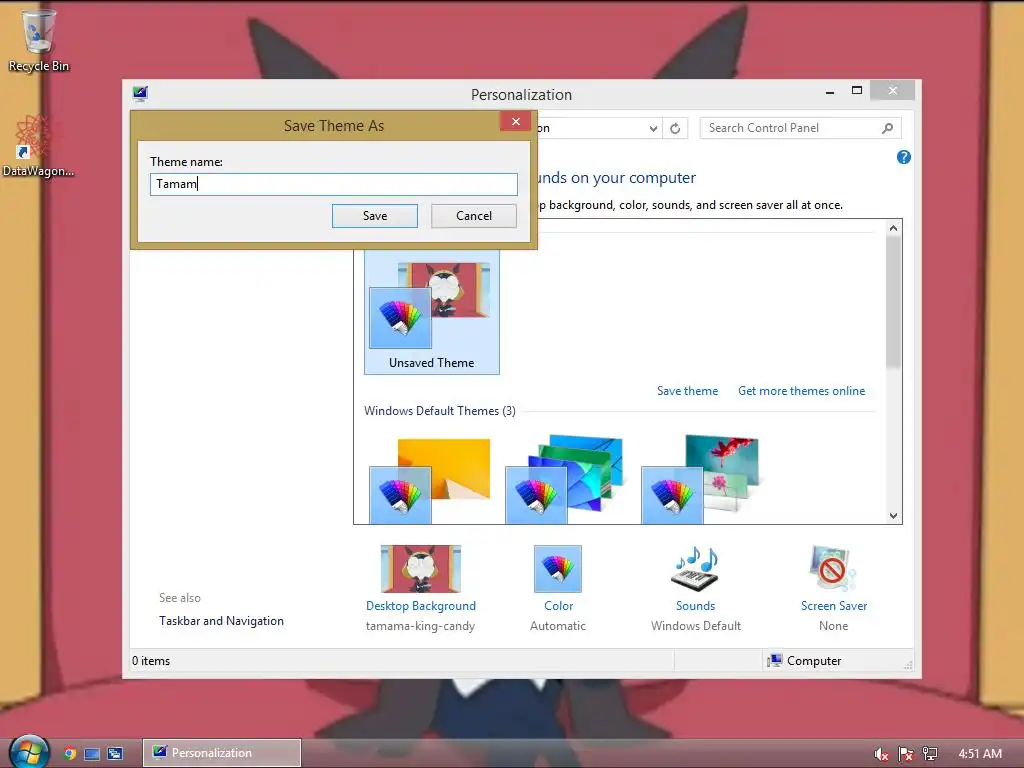Cancel the Save Theme As dialog
The height and width of the screenshot is (768, 1024).
tap(473, 216)
